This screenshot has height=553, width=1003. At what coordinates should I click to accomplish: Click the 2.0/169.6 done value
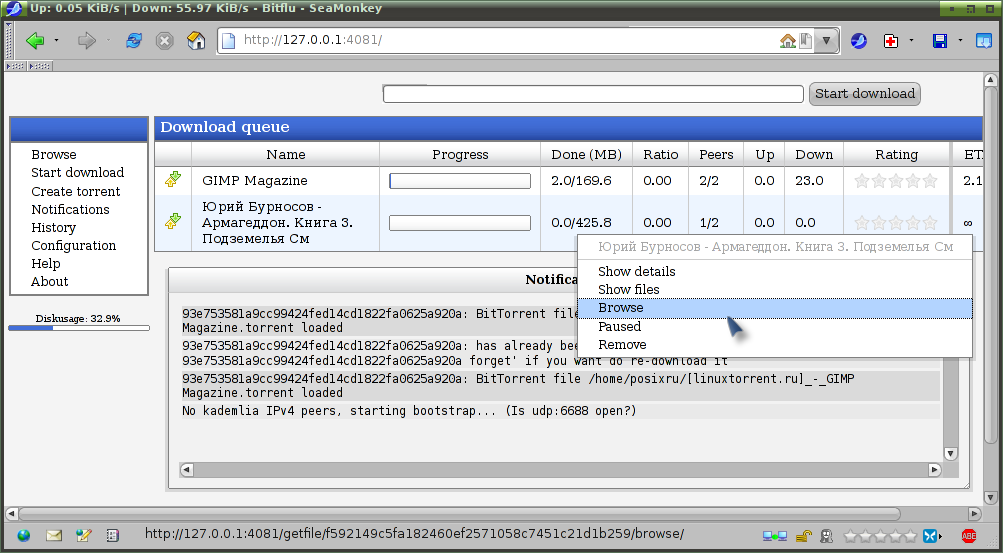(x=581, y=181)
